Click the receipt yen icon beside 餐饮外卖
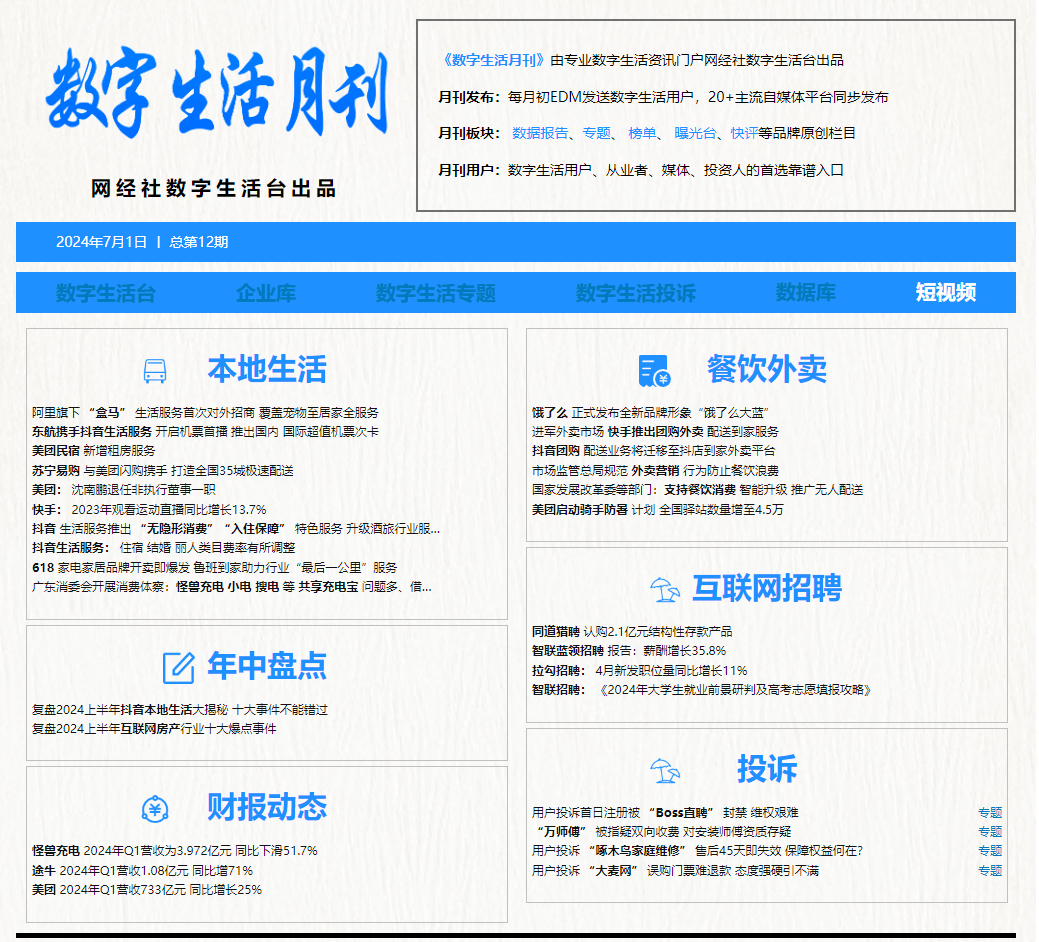The width and height of the screenshot is (1039, 942). click(654, 371)
